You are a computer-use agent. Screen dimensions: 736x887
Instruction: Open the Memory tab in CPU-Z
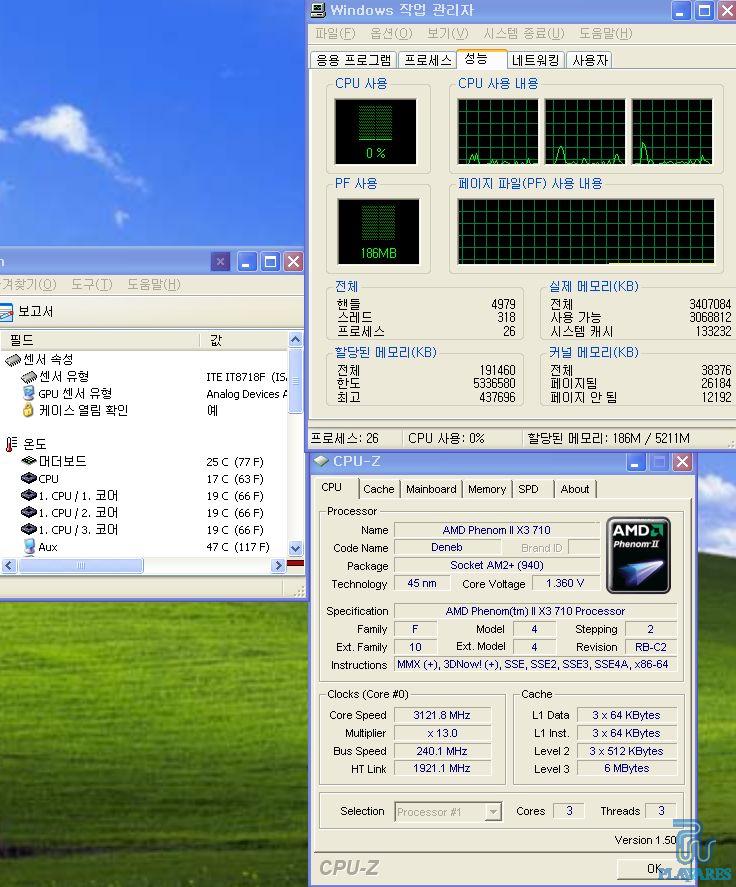pos(487,489)
